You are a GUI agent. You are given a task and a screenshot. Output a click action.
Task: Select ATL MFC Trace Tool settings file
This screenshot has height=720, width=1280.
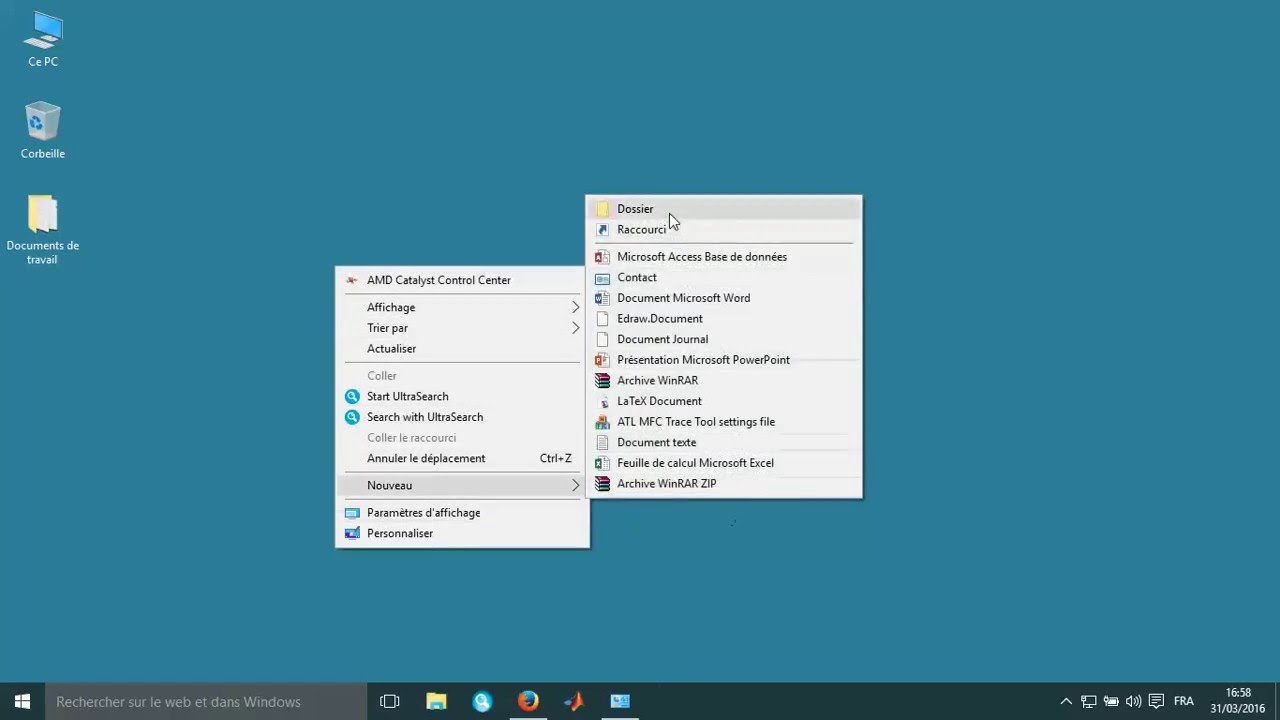[723, 422]
